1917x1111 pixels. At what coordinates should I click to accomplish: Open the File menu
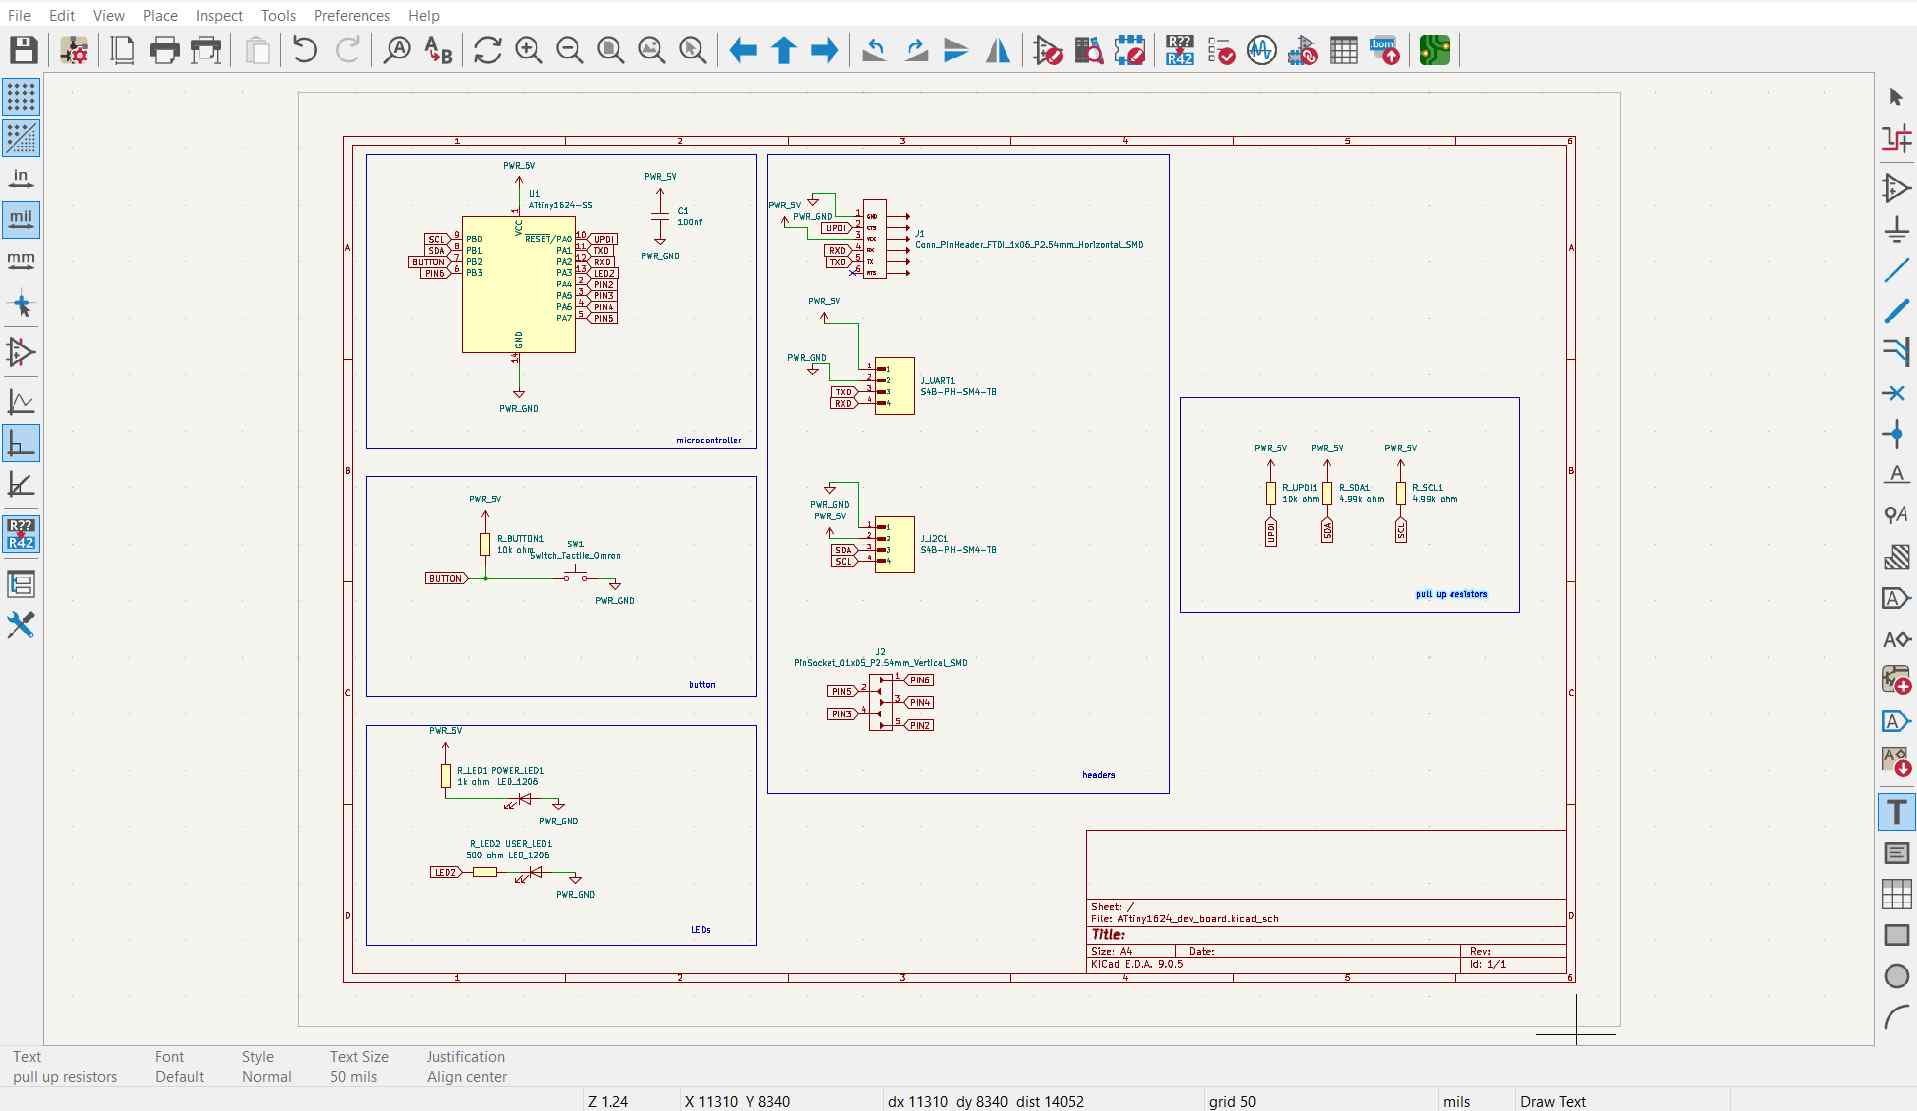coord(19,15)
